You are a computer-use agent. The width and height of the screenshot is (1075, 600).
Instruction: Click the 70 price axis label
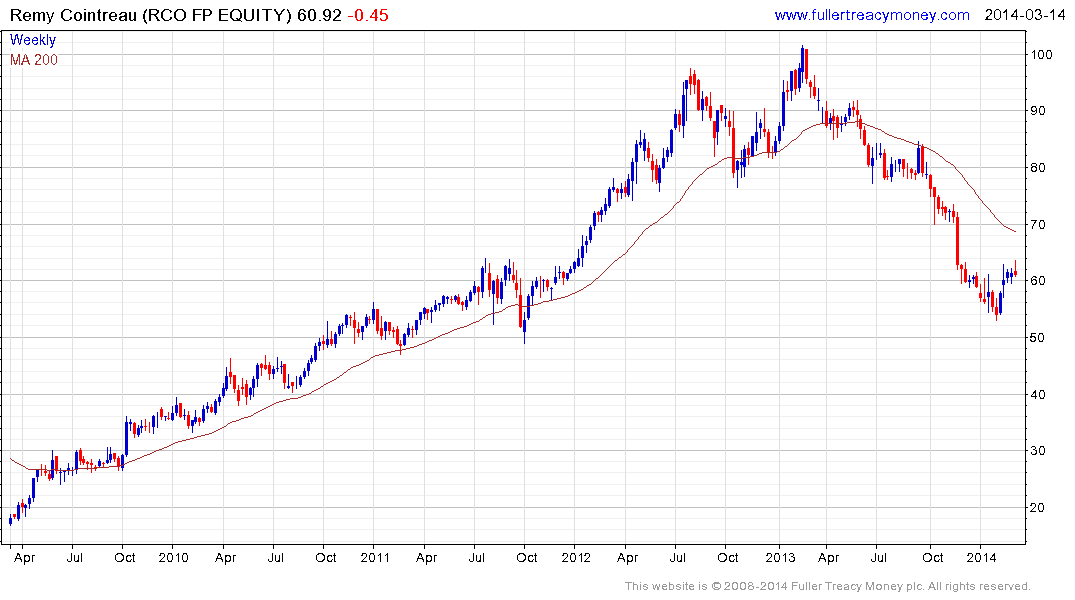click(1038, 224)
